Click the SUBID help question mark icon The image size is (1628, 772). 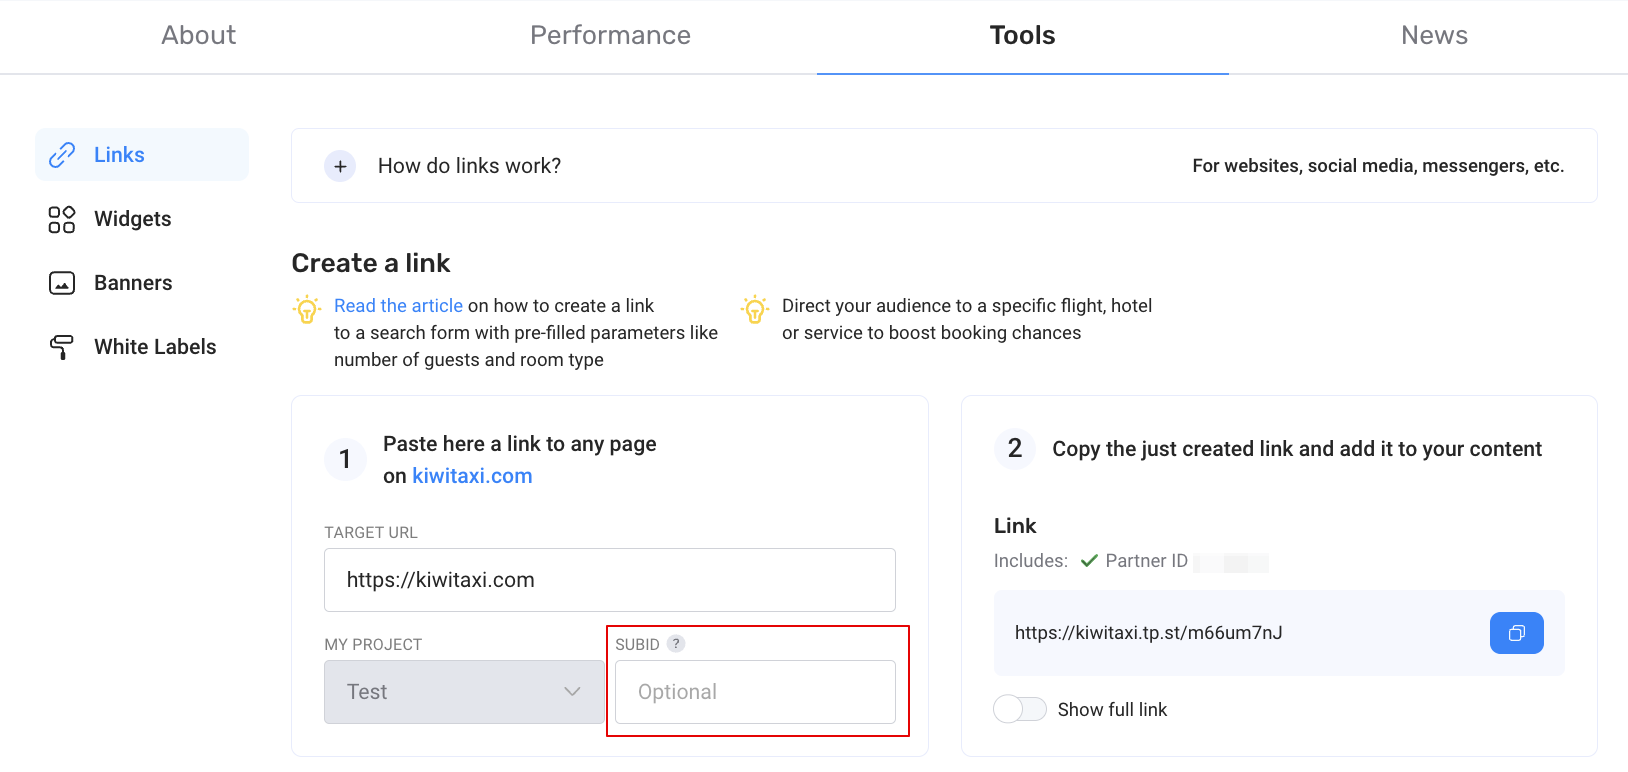(676, 644)
